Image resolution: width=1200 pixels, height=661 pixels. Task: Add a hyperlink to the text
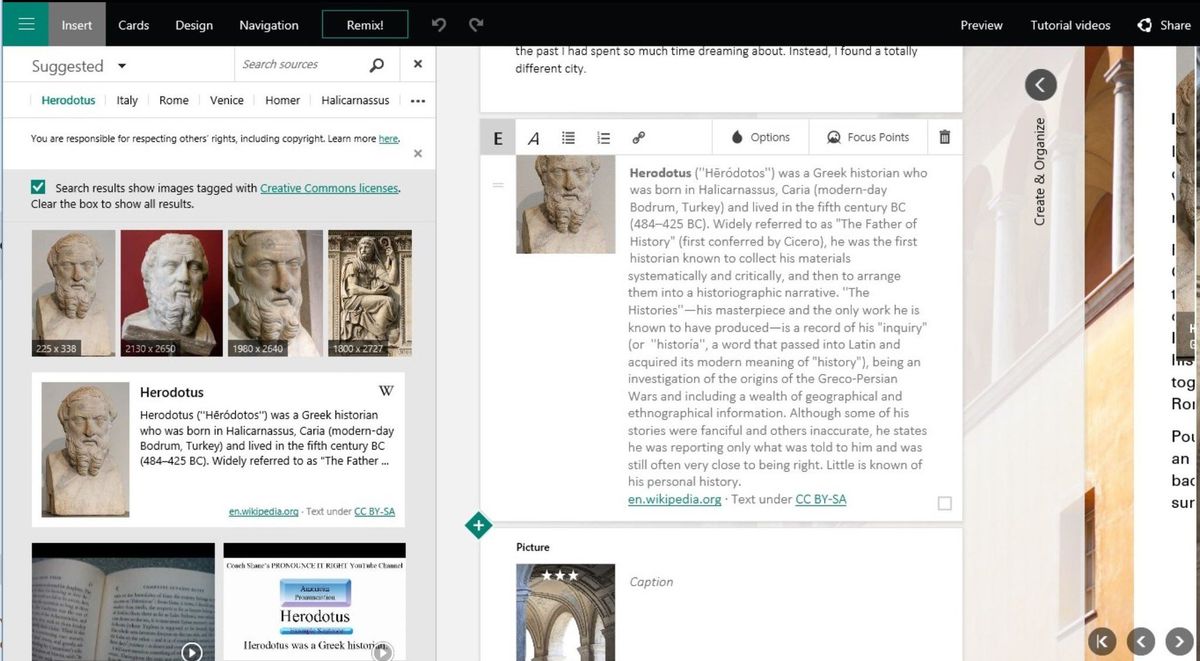639,137
